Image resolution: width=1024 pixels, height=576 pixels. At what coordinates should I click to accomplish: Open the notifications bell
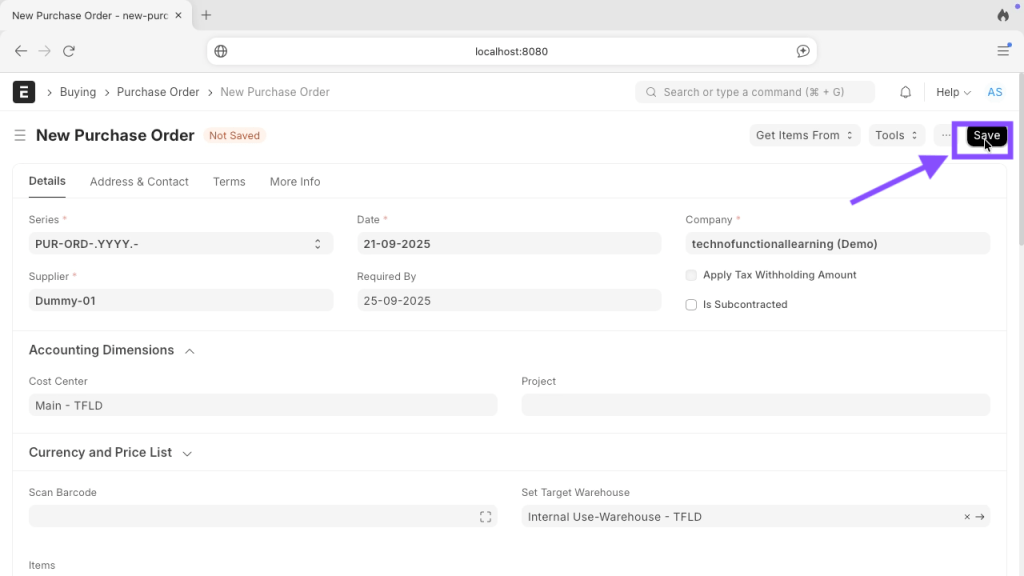click(905, 92)
